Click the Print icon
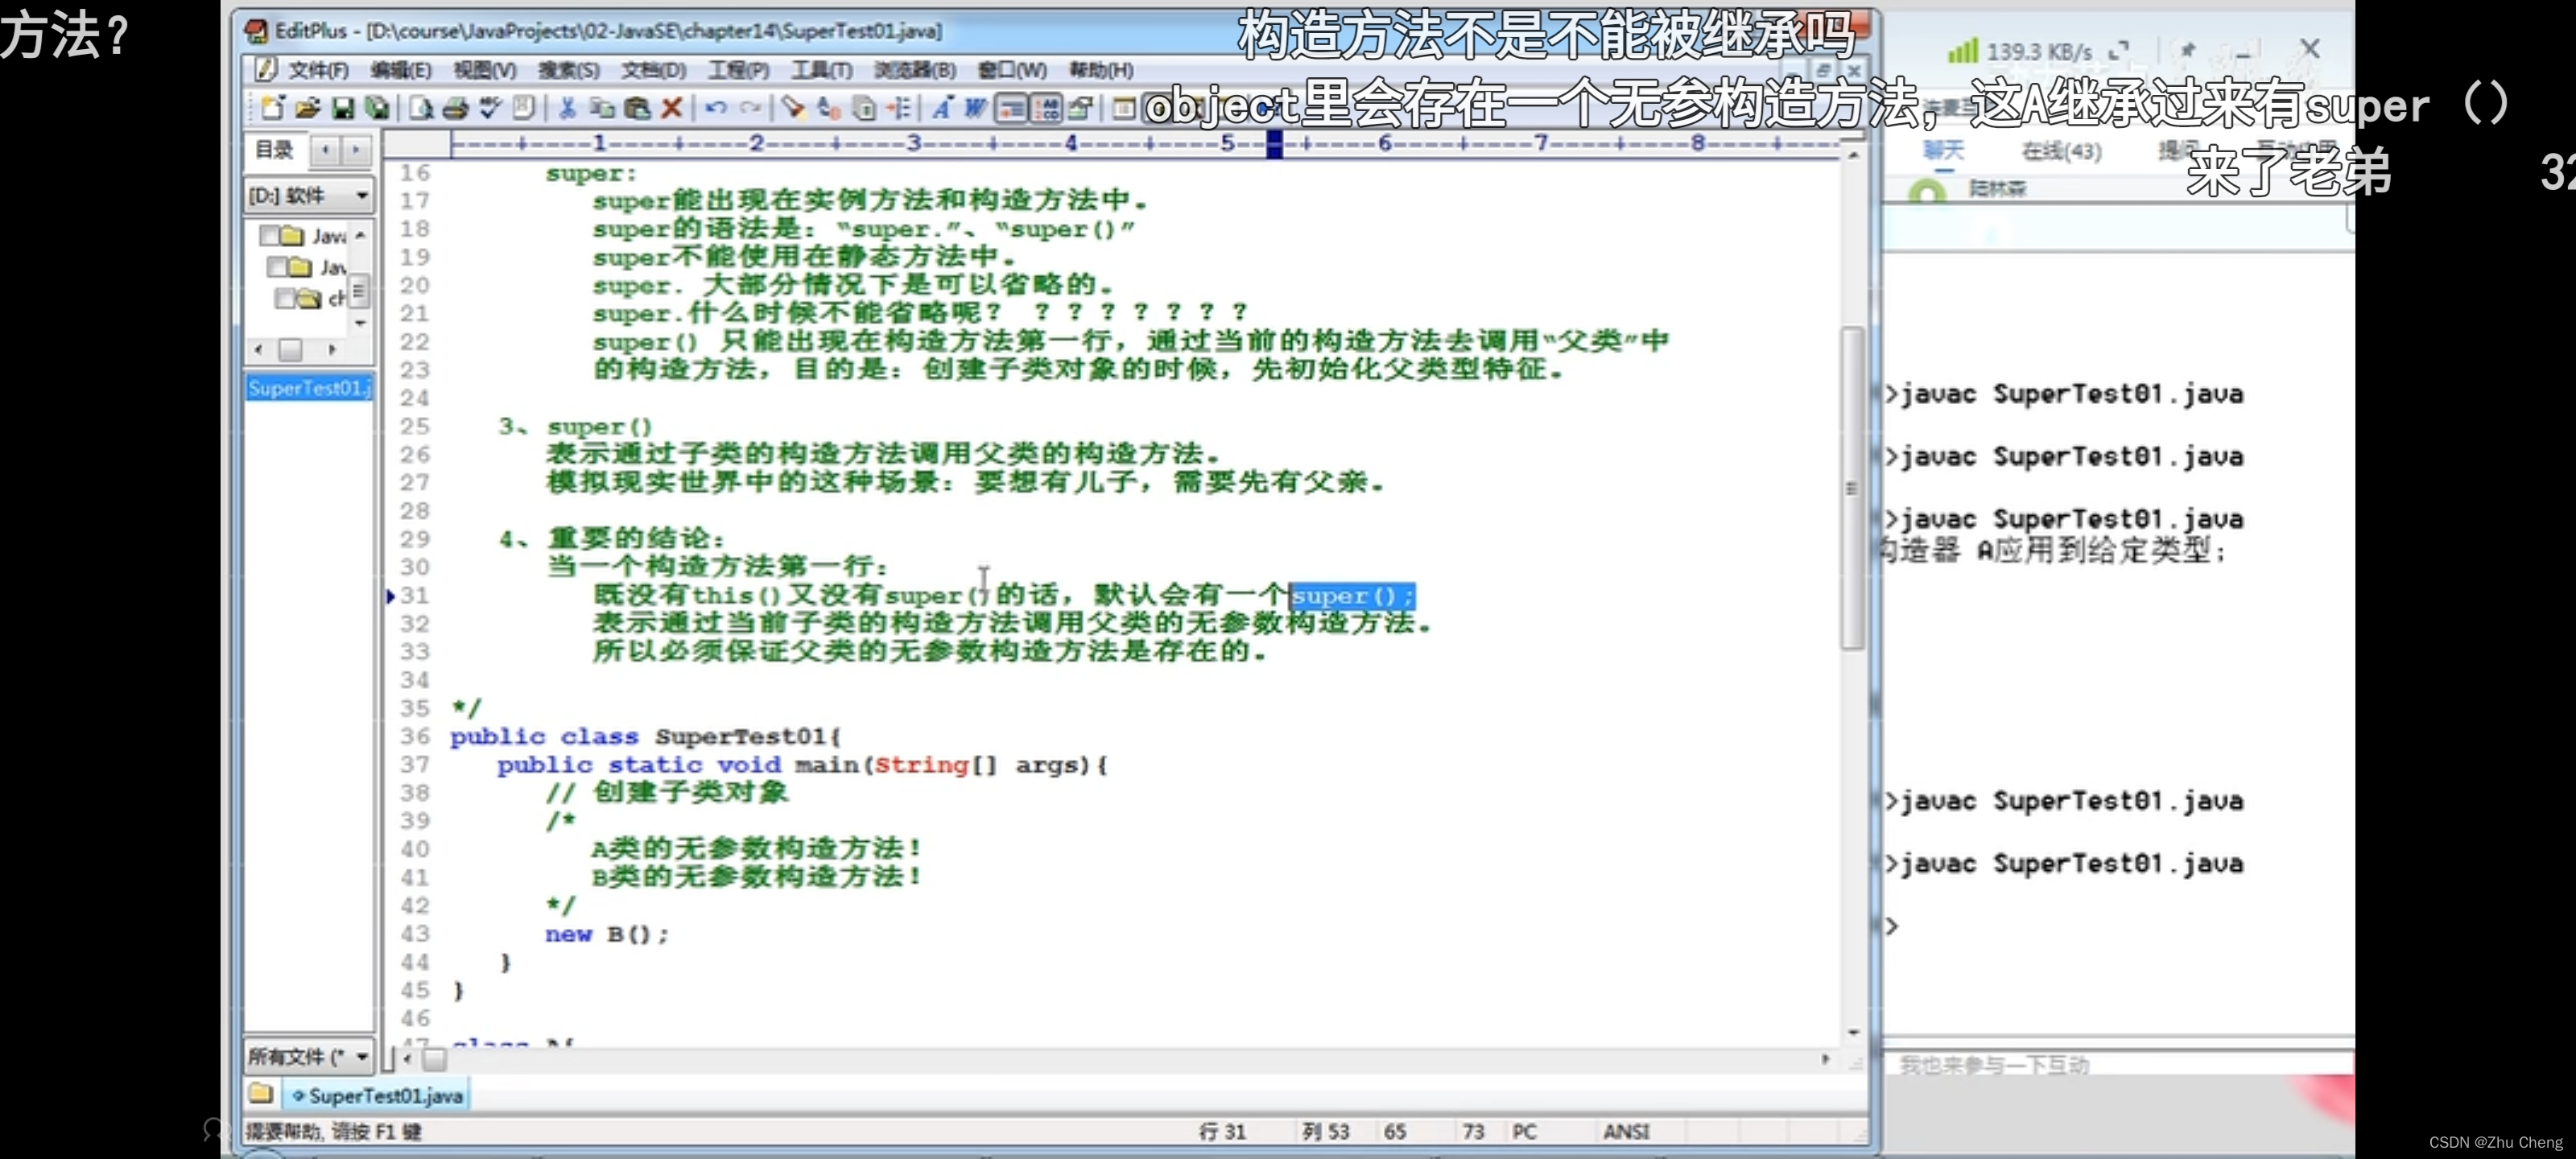Viewport: 2576px width, 1159px height. [x=455, y=107]
